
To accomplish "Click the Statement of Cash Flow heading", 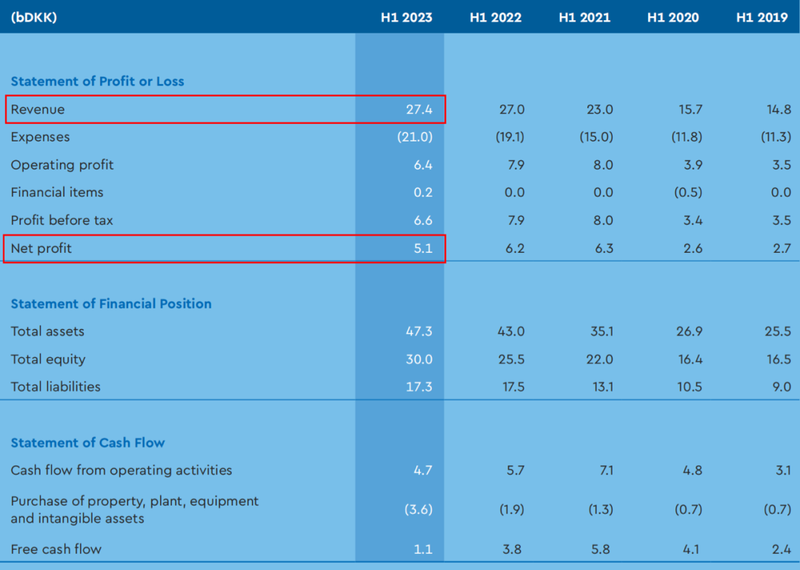I will point(88,442).
